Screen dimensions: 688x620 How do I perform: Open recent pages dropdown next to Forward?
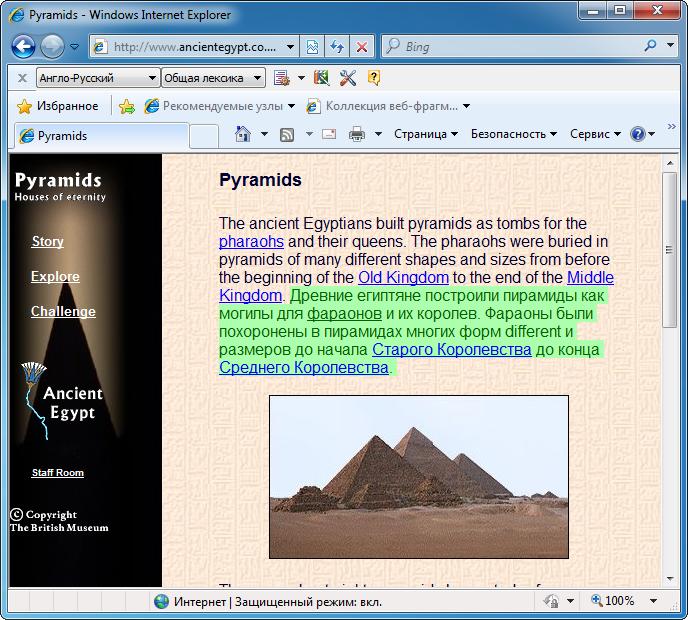point(75,46)
